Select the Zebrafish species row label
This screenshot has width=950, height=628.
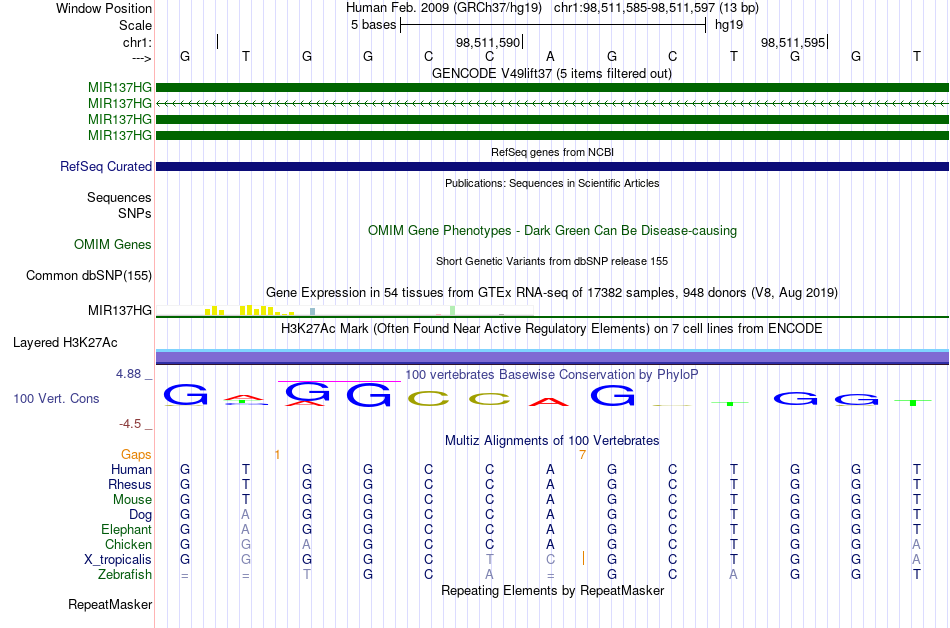coord(125,575)
